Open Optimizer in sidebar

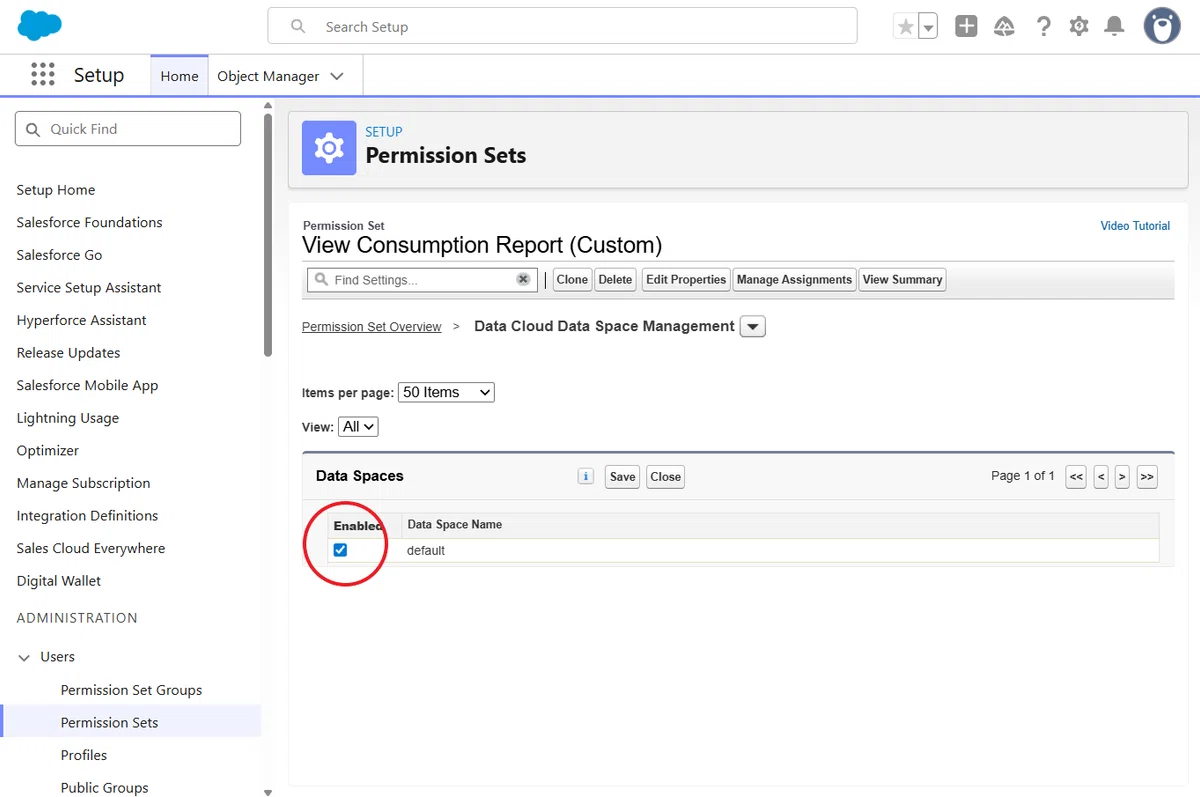point(47,450)
